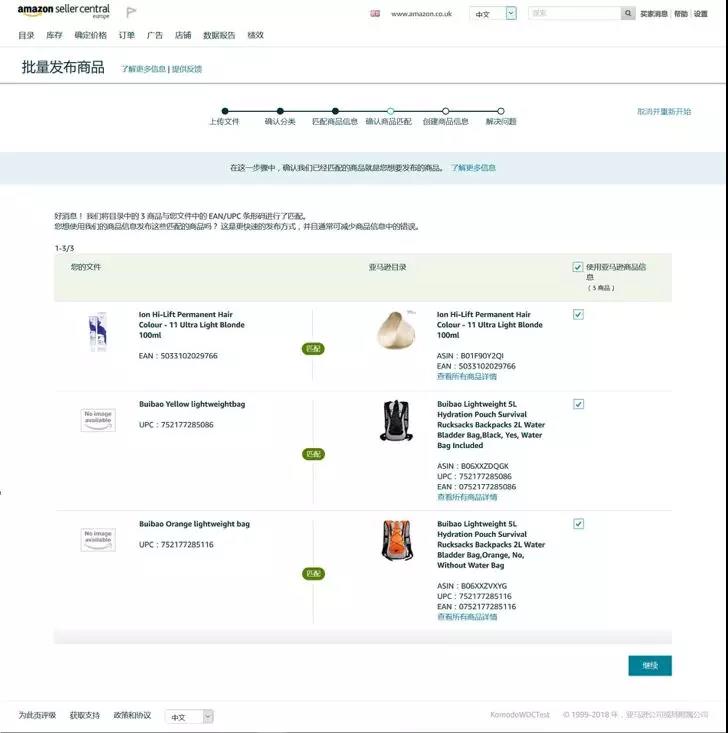This screenshot has height=733, width=728.
Task: Click the hair colour tube thumbnail
Action: coord(98,332)
